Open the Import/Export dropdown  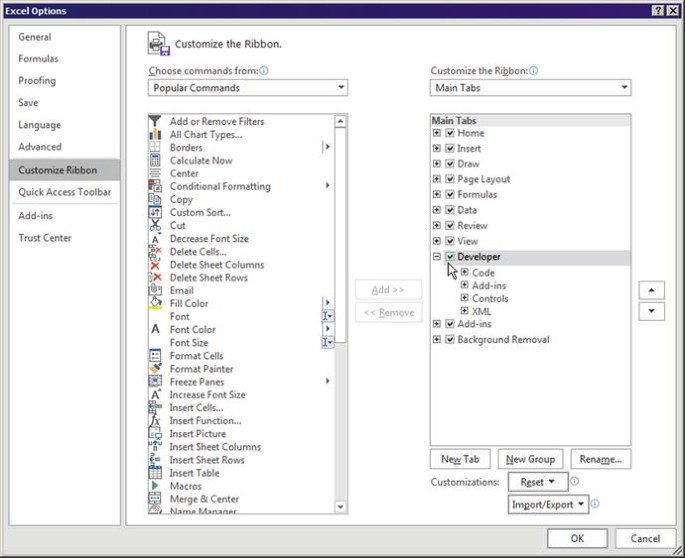point(546,505)
